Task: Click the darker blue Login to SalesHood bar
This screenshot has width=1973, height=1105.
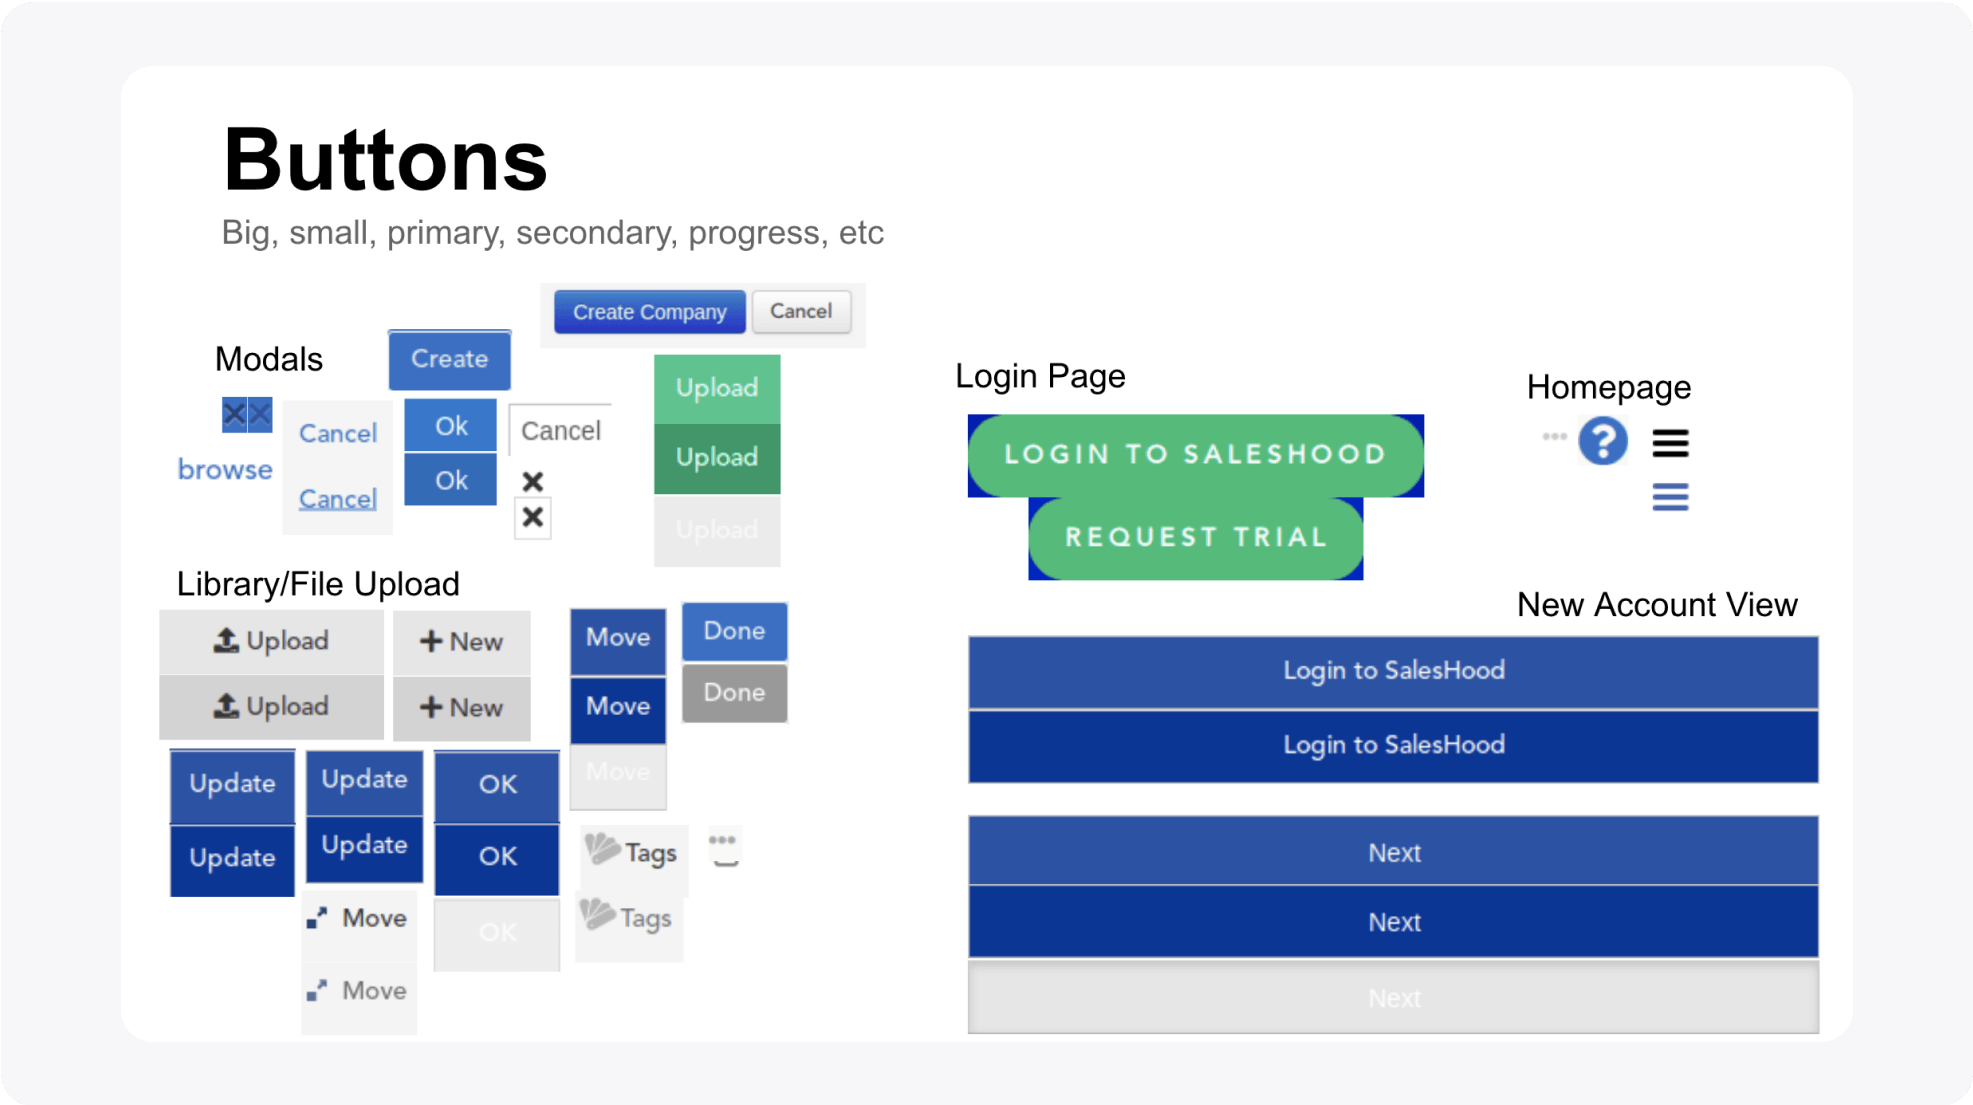Action: tap(1394, 746)
